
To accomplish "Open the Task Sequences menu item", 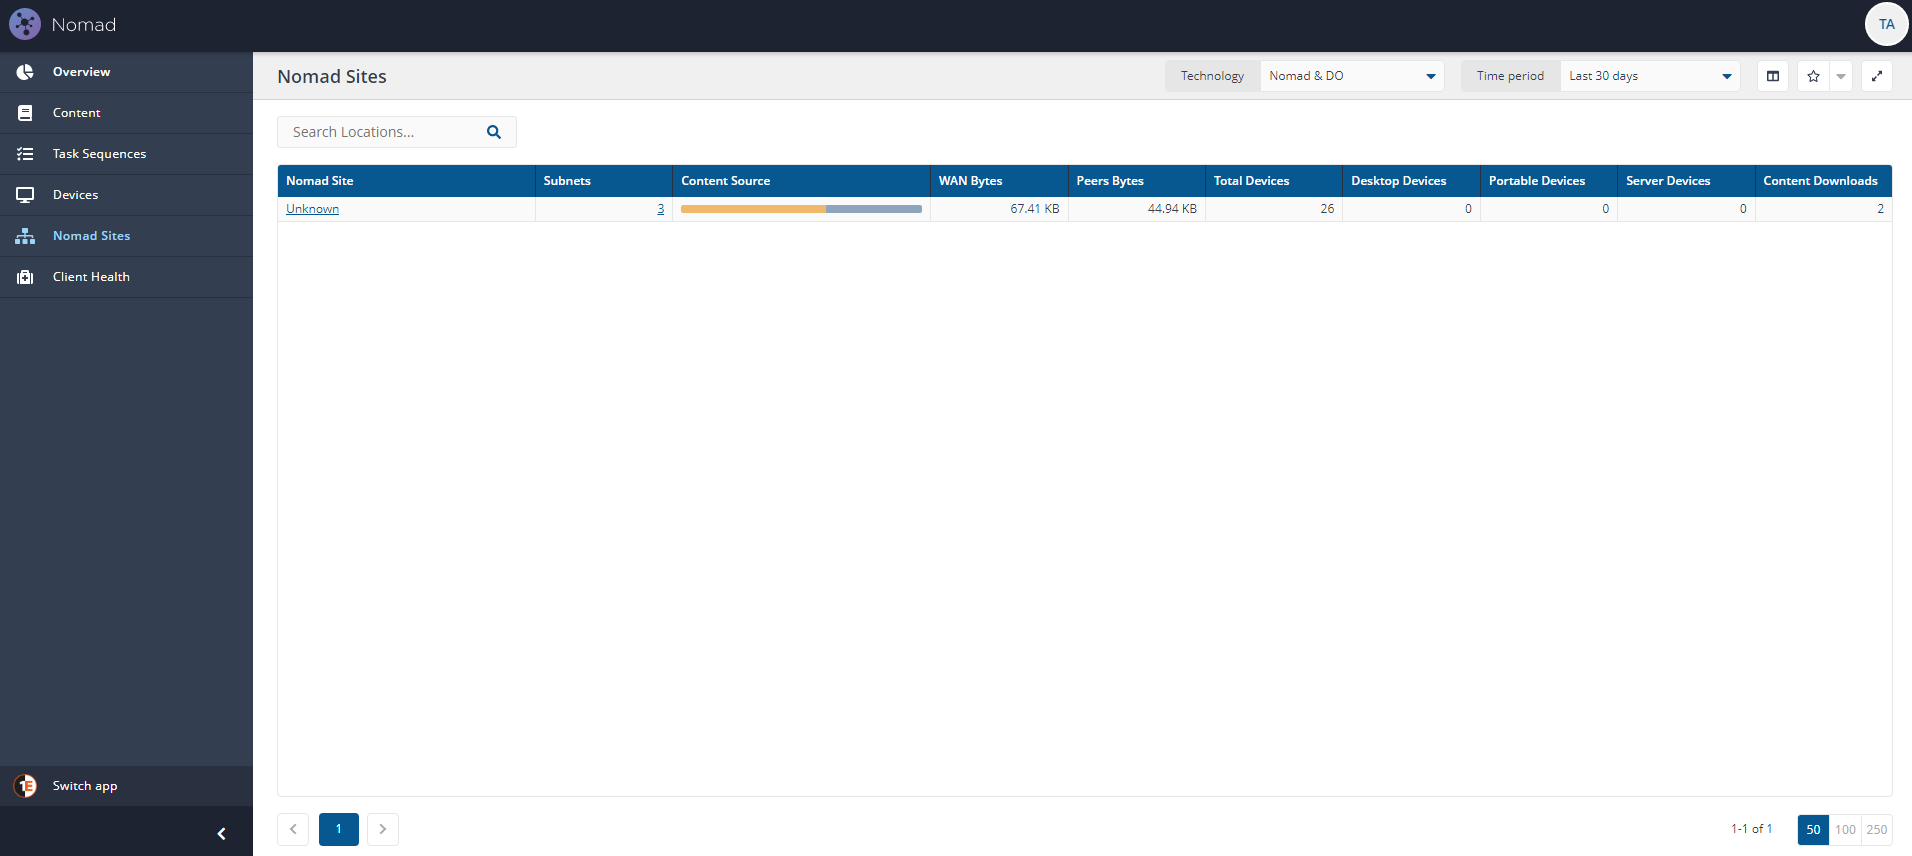I will coord(126,154).
